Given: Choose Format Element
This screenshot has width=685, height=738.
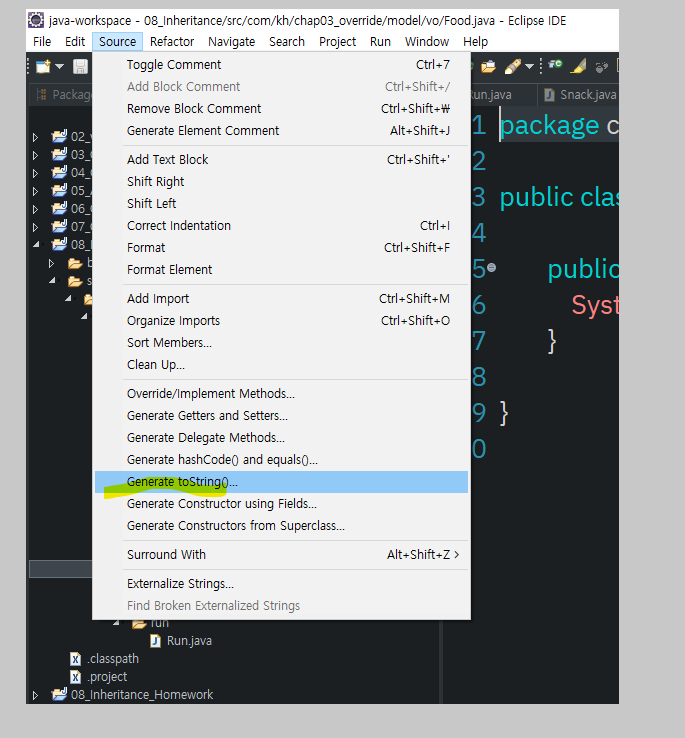Looking at the screenshot, I should tap(281, 270).
